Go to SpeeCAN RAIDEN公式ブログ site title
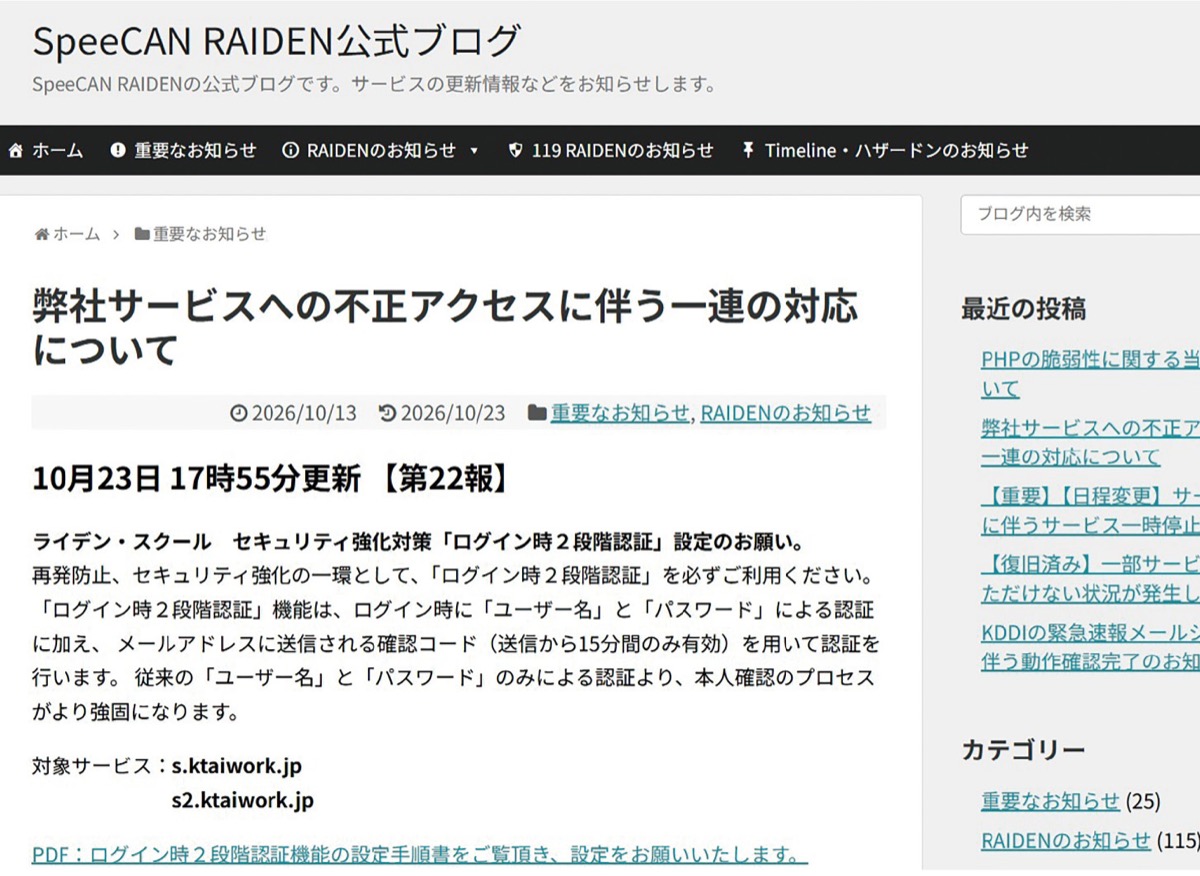Screen dimensions: 1200x876 (277, 41)
